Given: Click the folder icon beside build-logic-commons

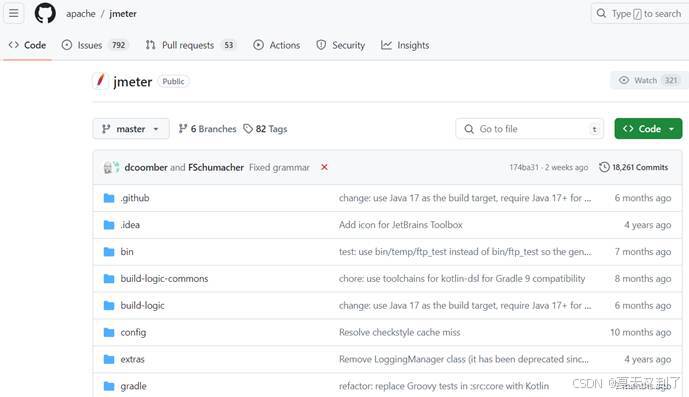Looking at the screenshot, I should point(109,279).
